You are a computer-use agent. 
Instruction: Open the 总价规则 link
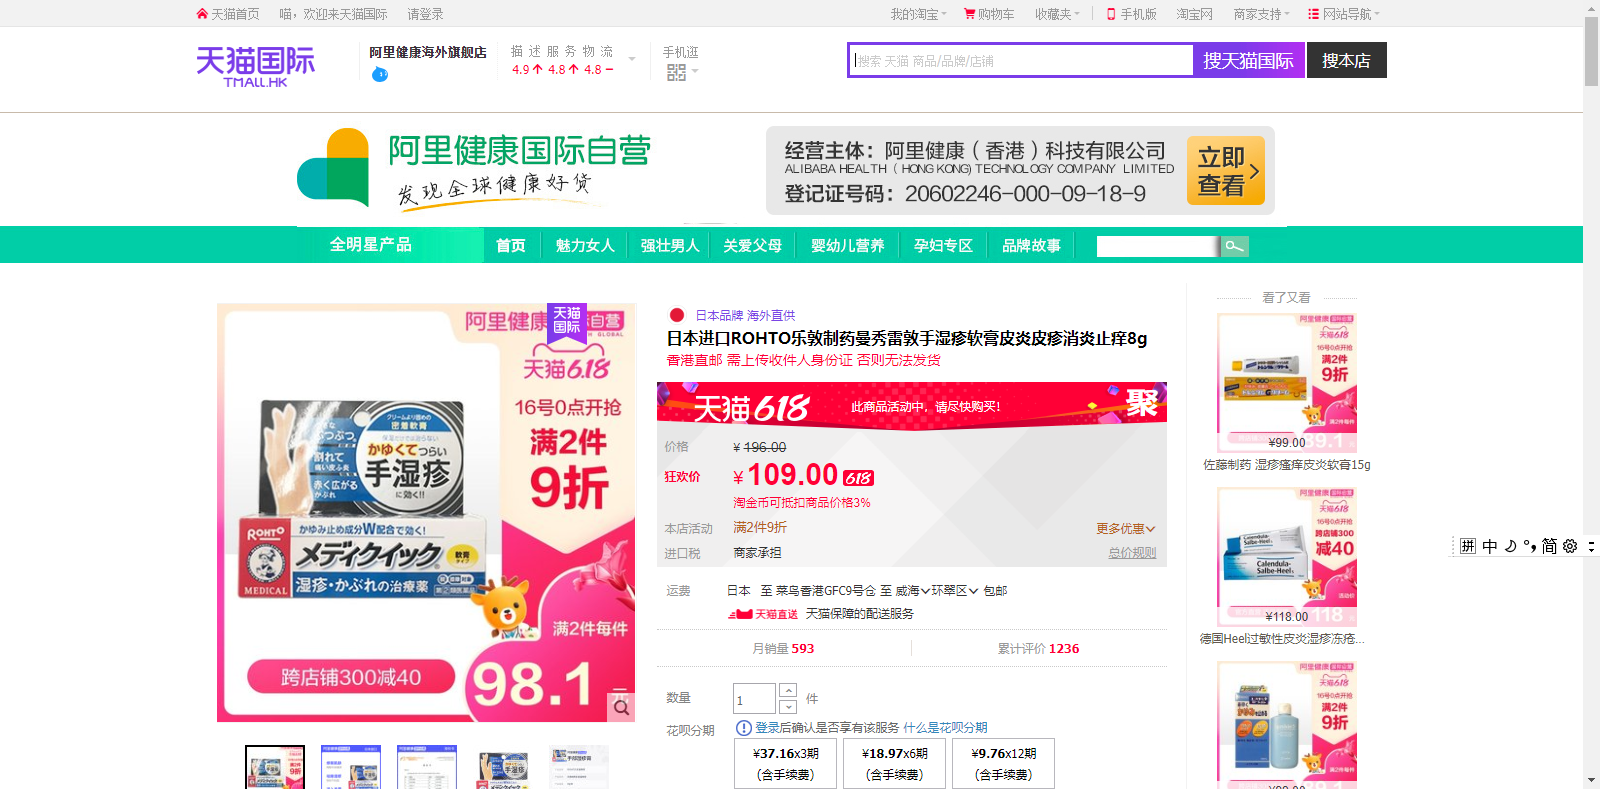(x=1132, y=553)
